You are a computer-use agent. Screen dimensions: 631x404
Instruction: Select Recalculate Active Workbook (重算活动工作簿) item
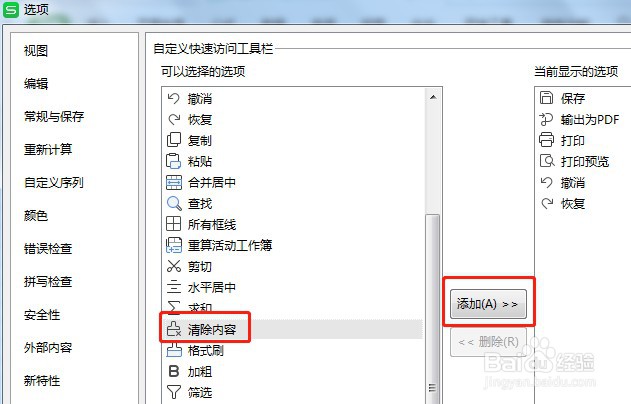pyautogui.click(x=293, y=245)
